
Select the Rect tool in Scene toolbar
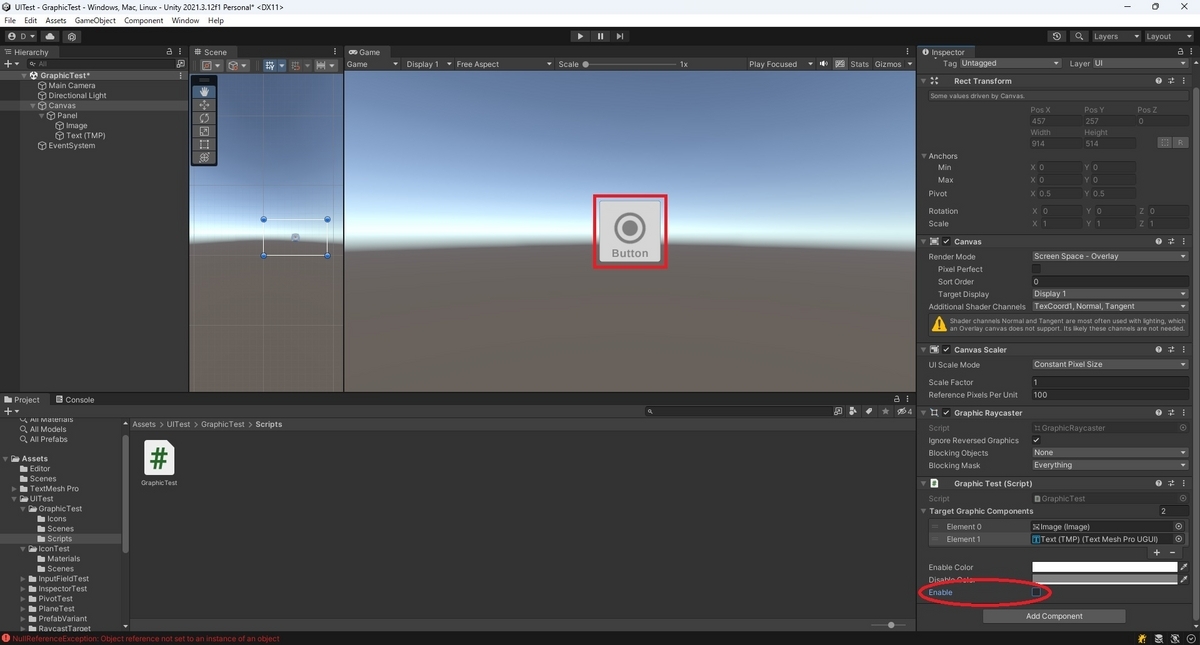(x=204, y=144)
